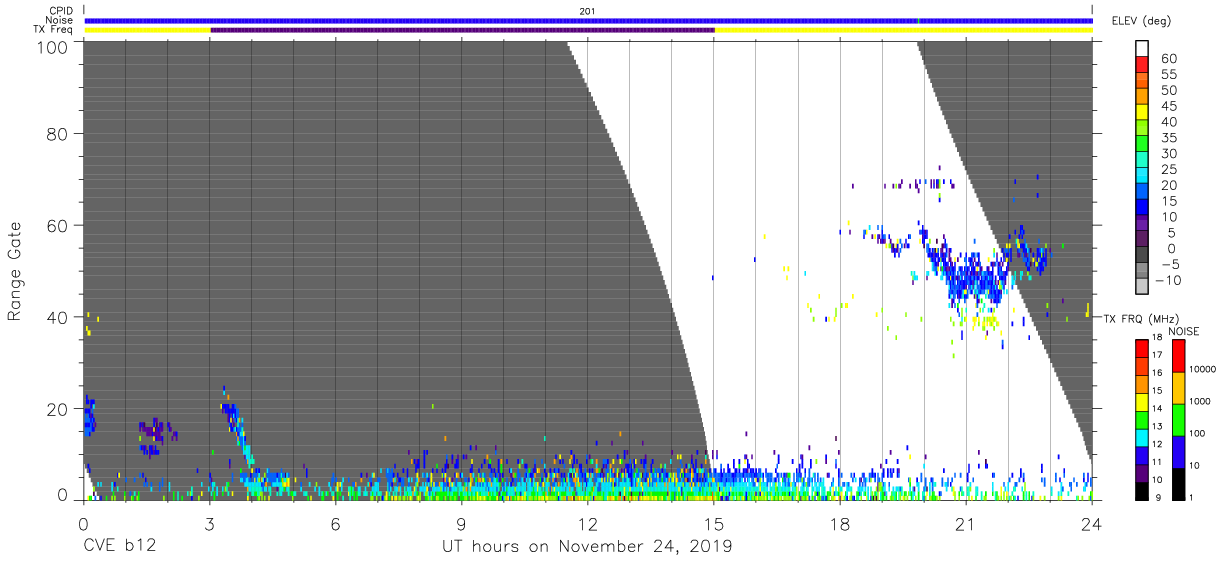Click the 9 UT hour tick label
1228x567 pixels.
(461, 523)
